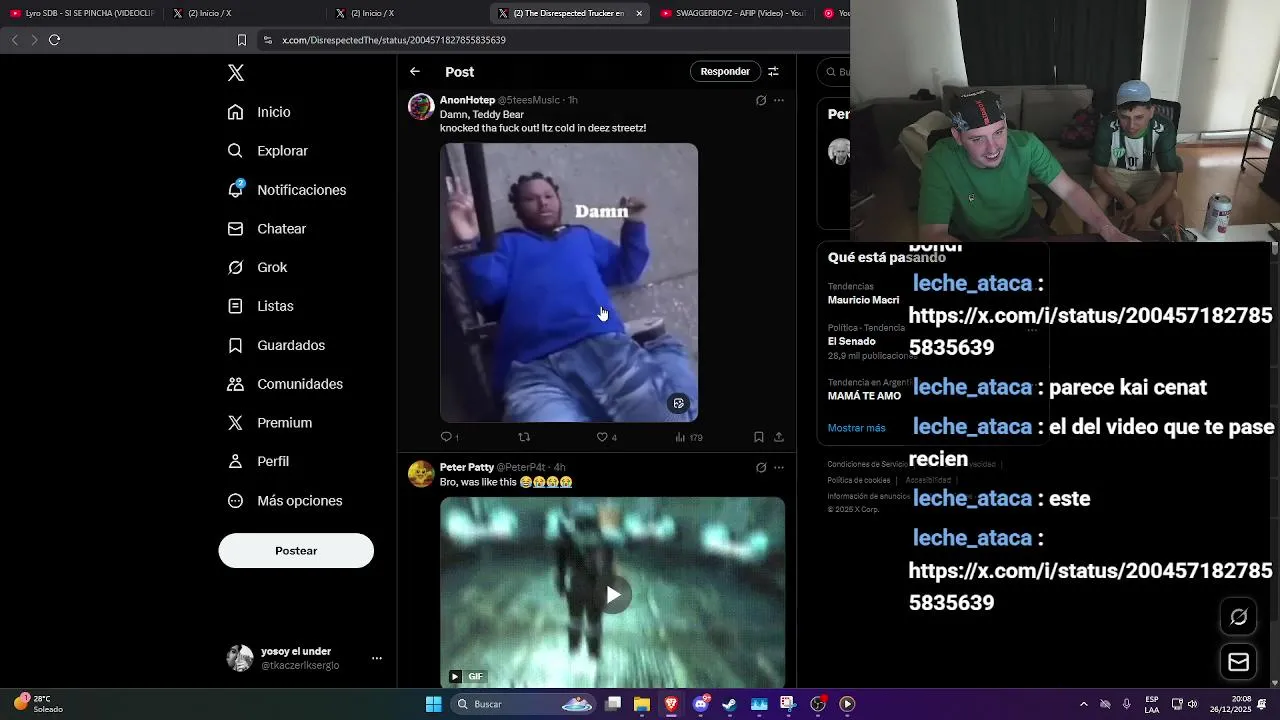Image resolution: width=1280 pixels, height=720 pixels.
Task: Click Mostrar más under trends
Action: tap(856, 428)
